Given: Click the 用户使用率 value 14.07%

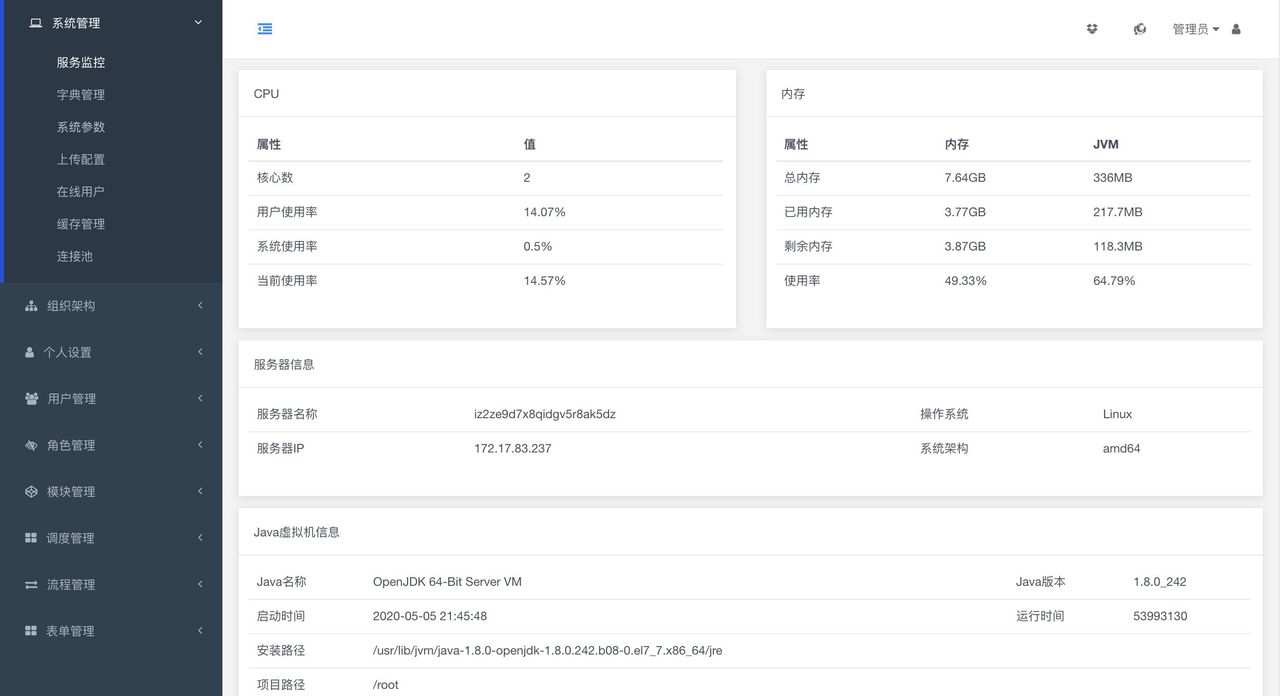Looking at the screenshot, I should click(545, 212).
